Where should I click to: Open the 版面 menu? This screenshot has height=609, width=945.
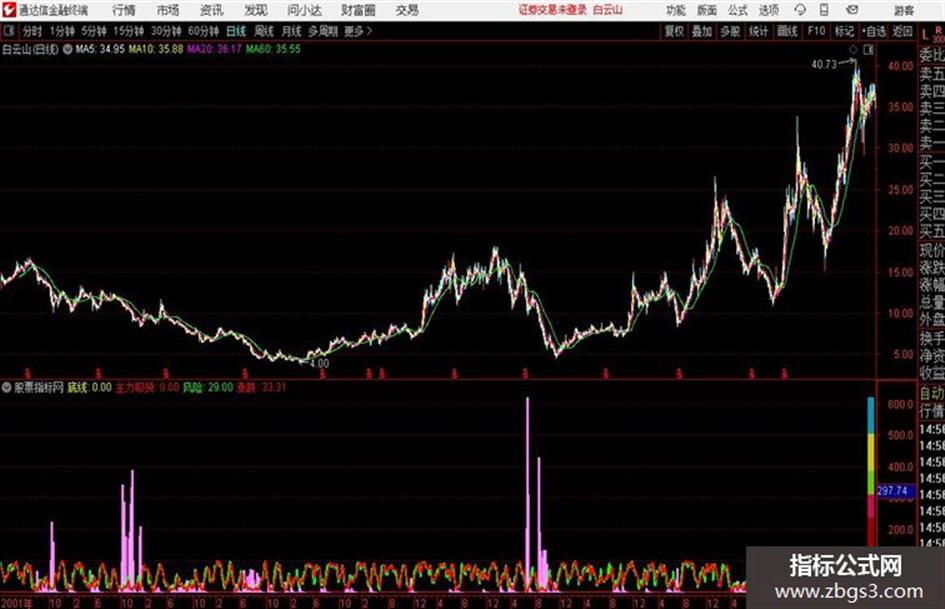click(706, 10)
